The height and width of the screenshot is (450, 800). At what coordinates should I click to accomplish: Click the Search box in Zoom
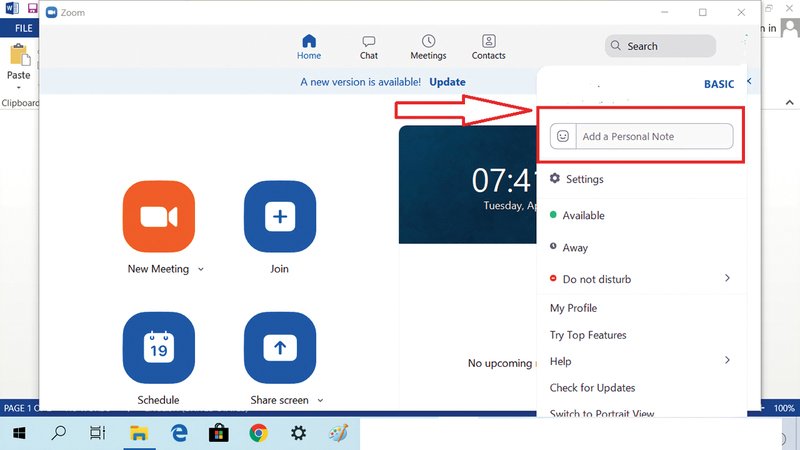pyautogui.click(x=661, y=46)
